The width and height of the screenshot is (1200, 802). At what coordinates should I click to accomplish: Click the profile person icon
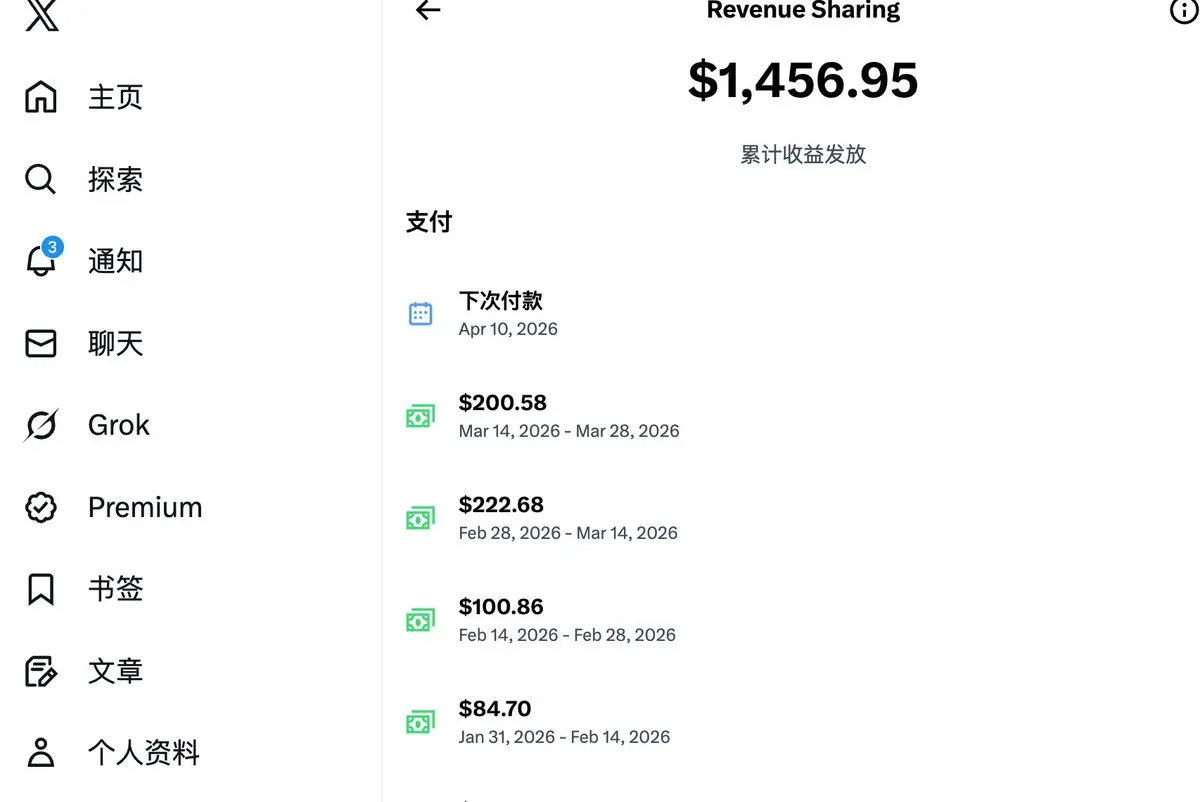41,752
